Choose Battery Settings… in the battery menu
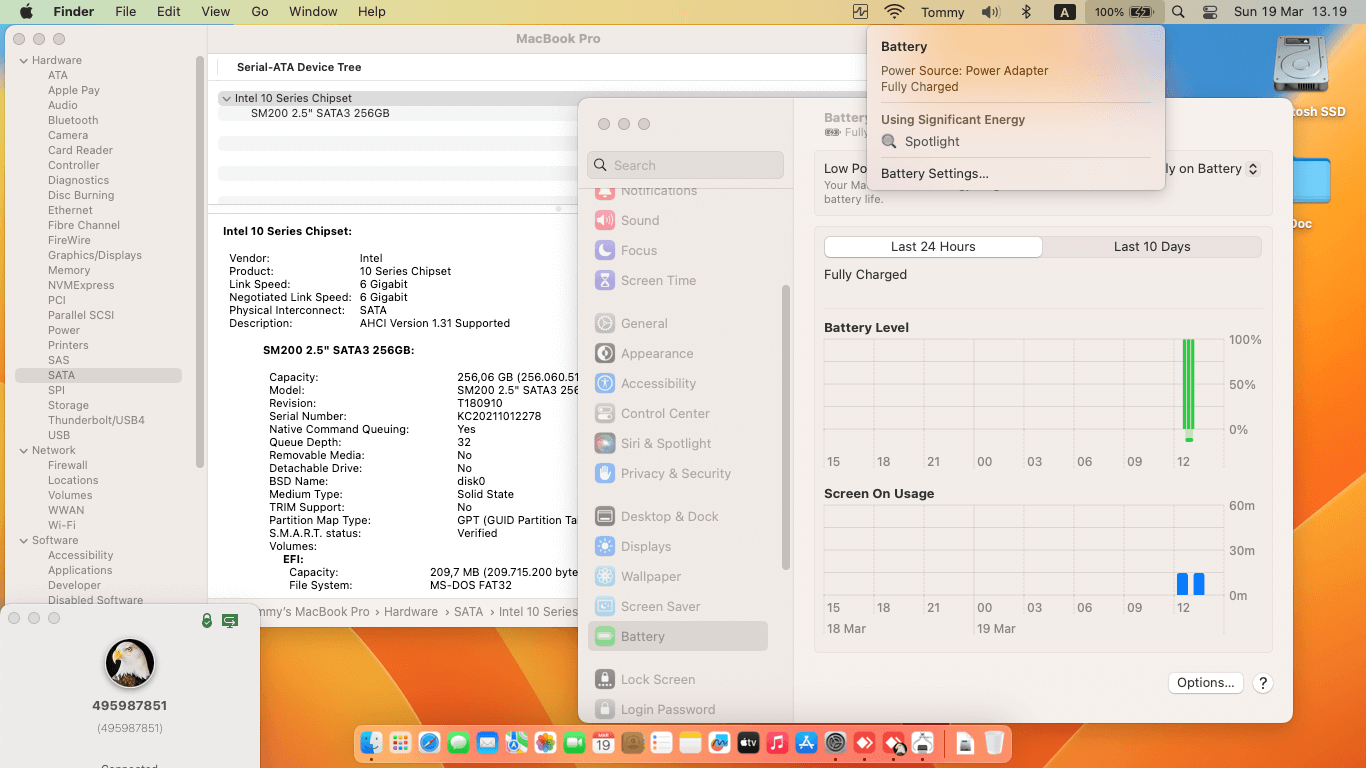1366x768 pixels. tap(935, 174)
